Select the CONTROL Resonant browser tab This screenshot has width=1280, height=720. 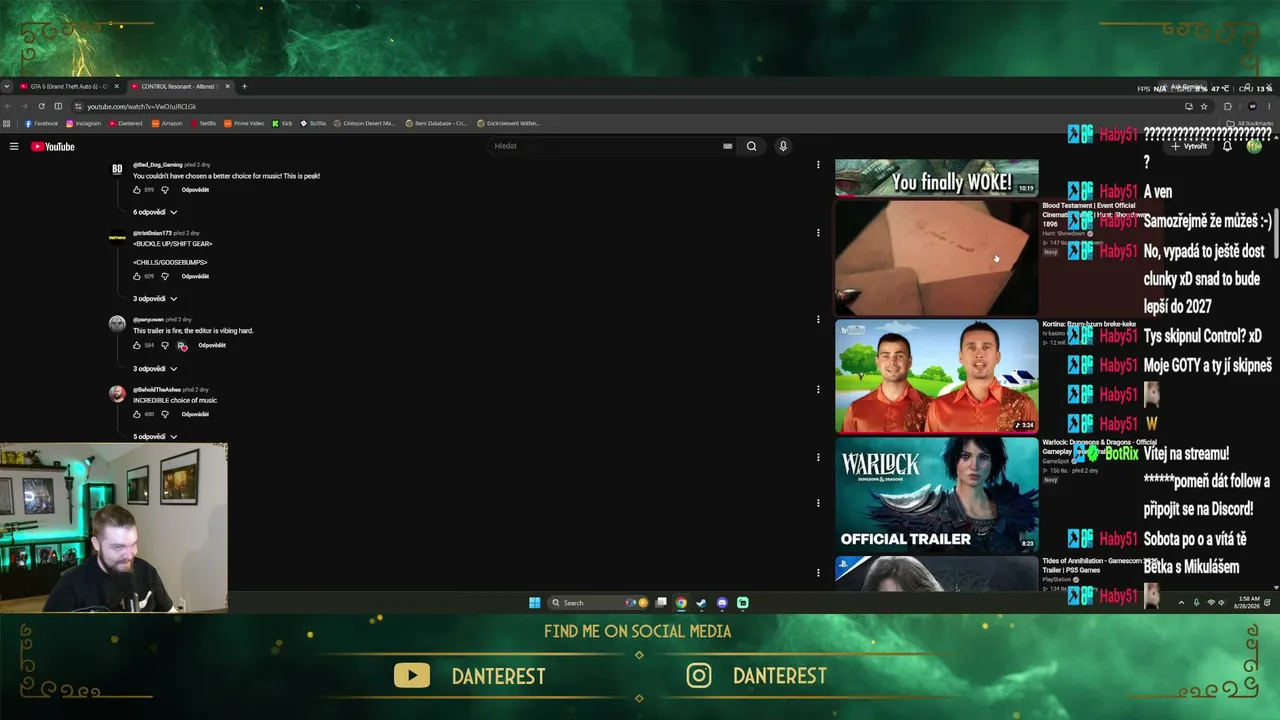pos(180,86)
